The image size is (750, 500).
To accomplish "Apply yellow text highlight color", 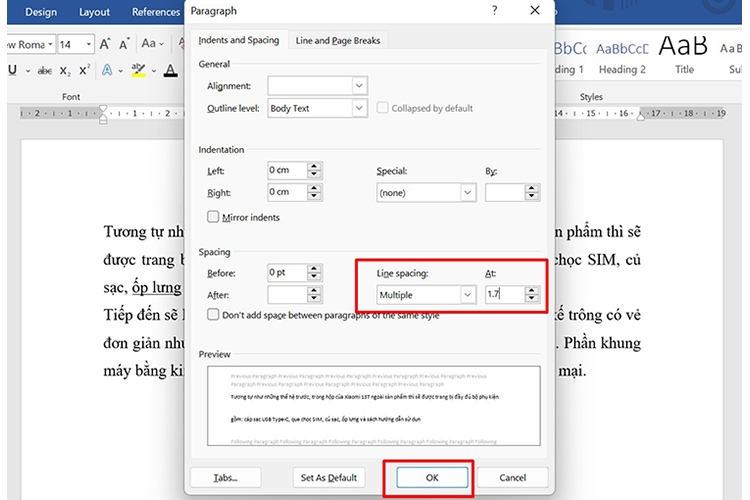I will tap(138, 70).
